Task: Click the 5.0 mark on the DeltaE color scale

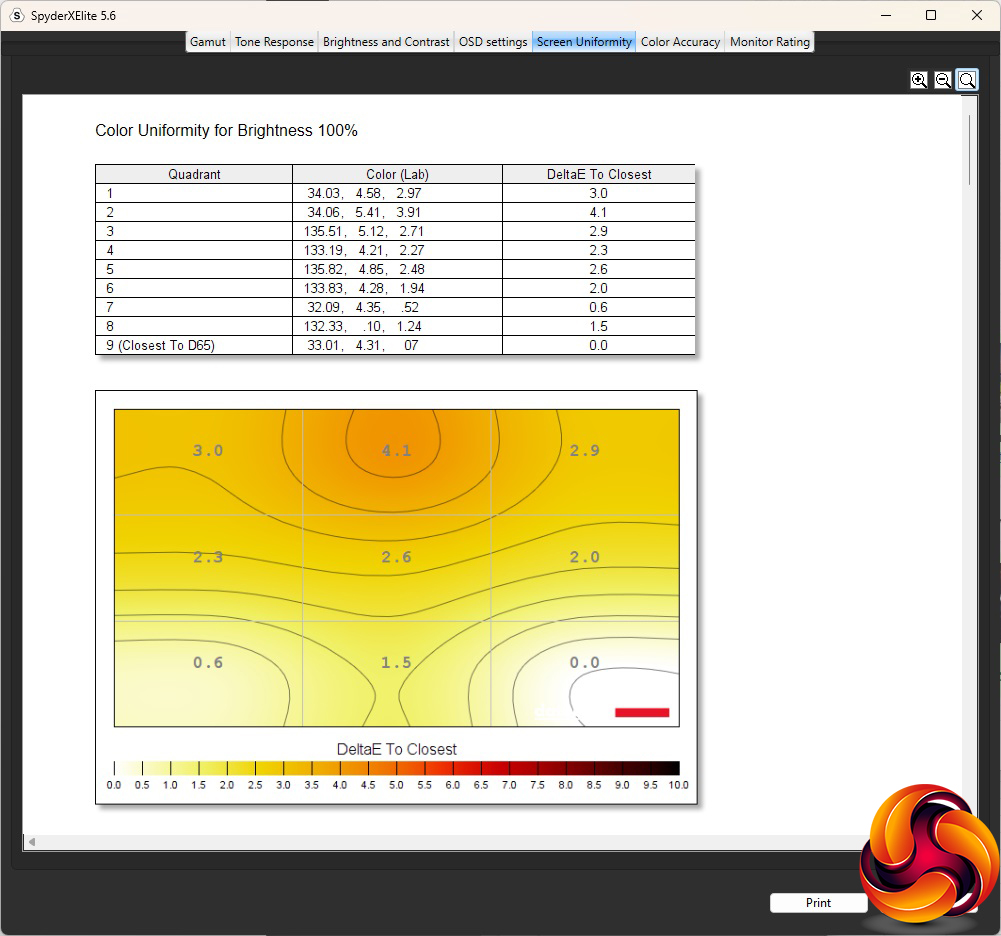Action: tap(396, 785)
